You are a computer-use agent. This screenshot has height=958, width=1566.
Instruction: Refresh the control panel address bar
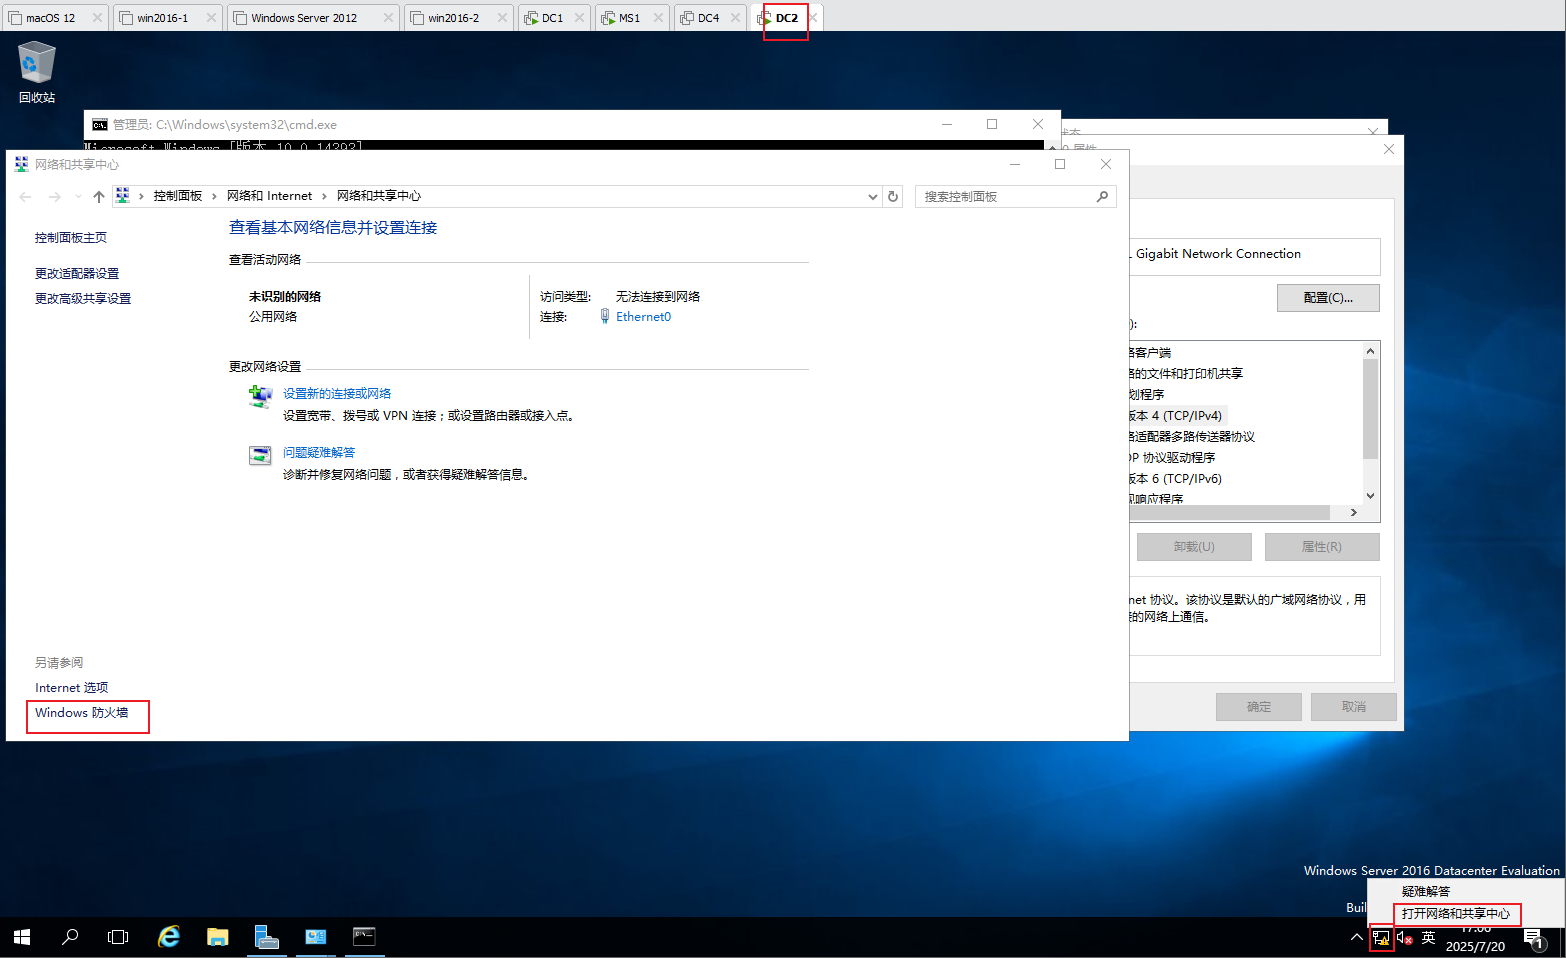[893, 197]
